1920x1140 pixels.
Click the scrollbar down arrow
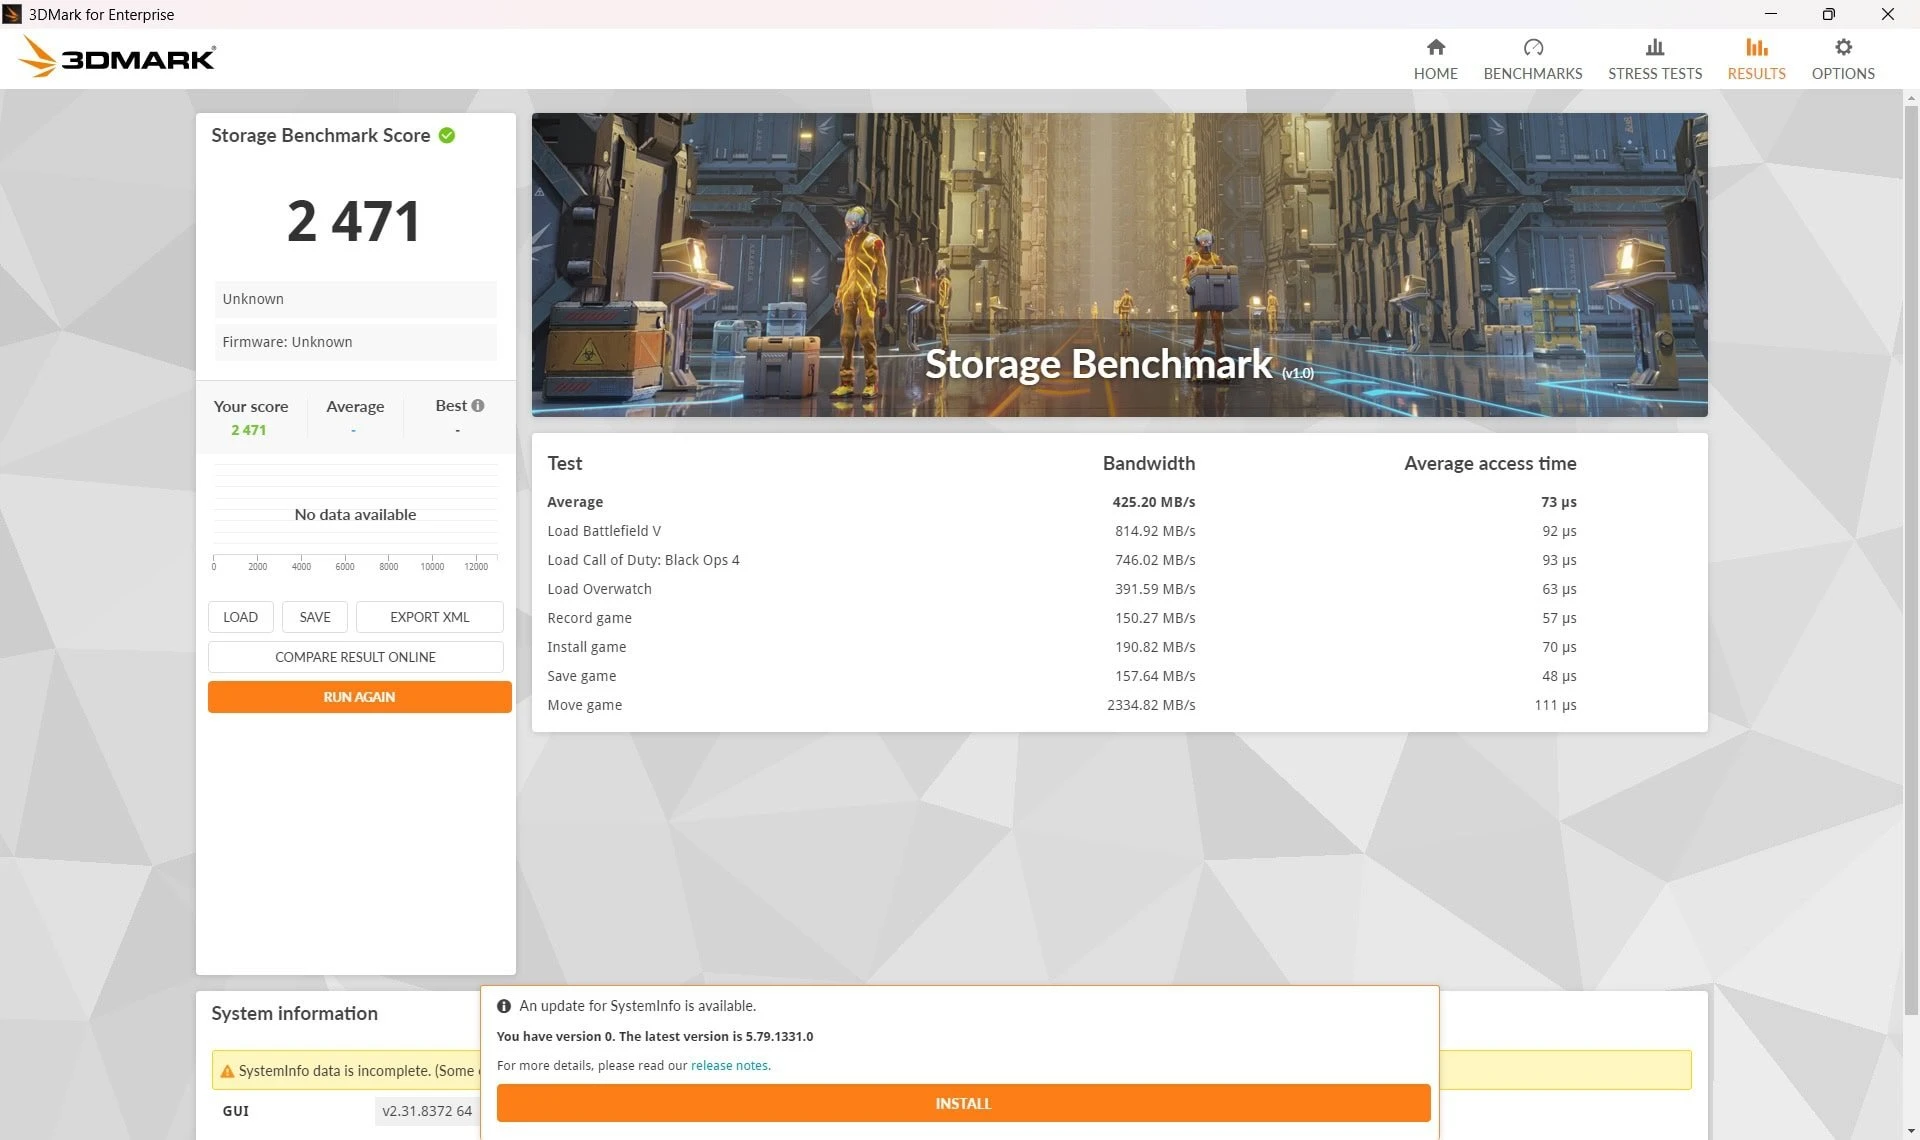point(1911,1131)
